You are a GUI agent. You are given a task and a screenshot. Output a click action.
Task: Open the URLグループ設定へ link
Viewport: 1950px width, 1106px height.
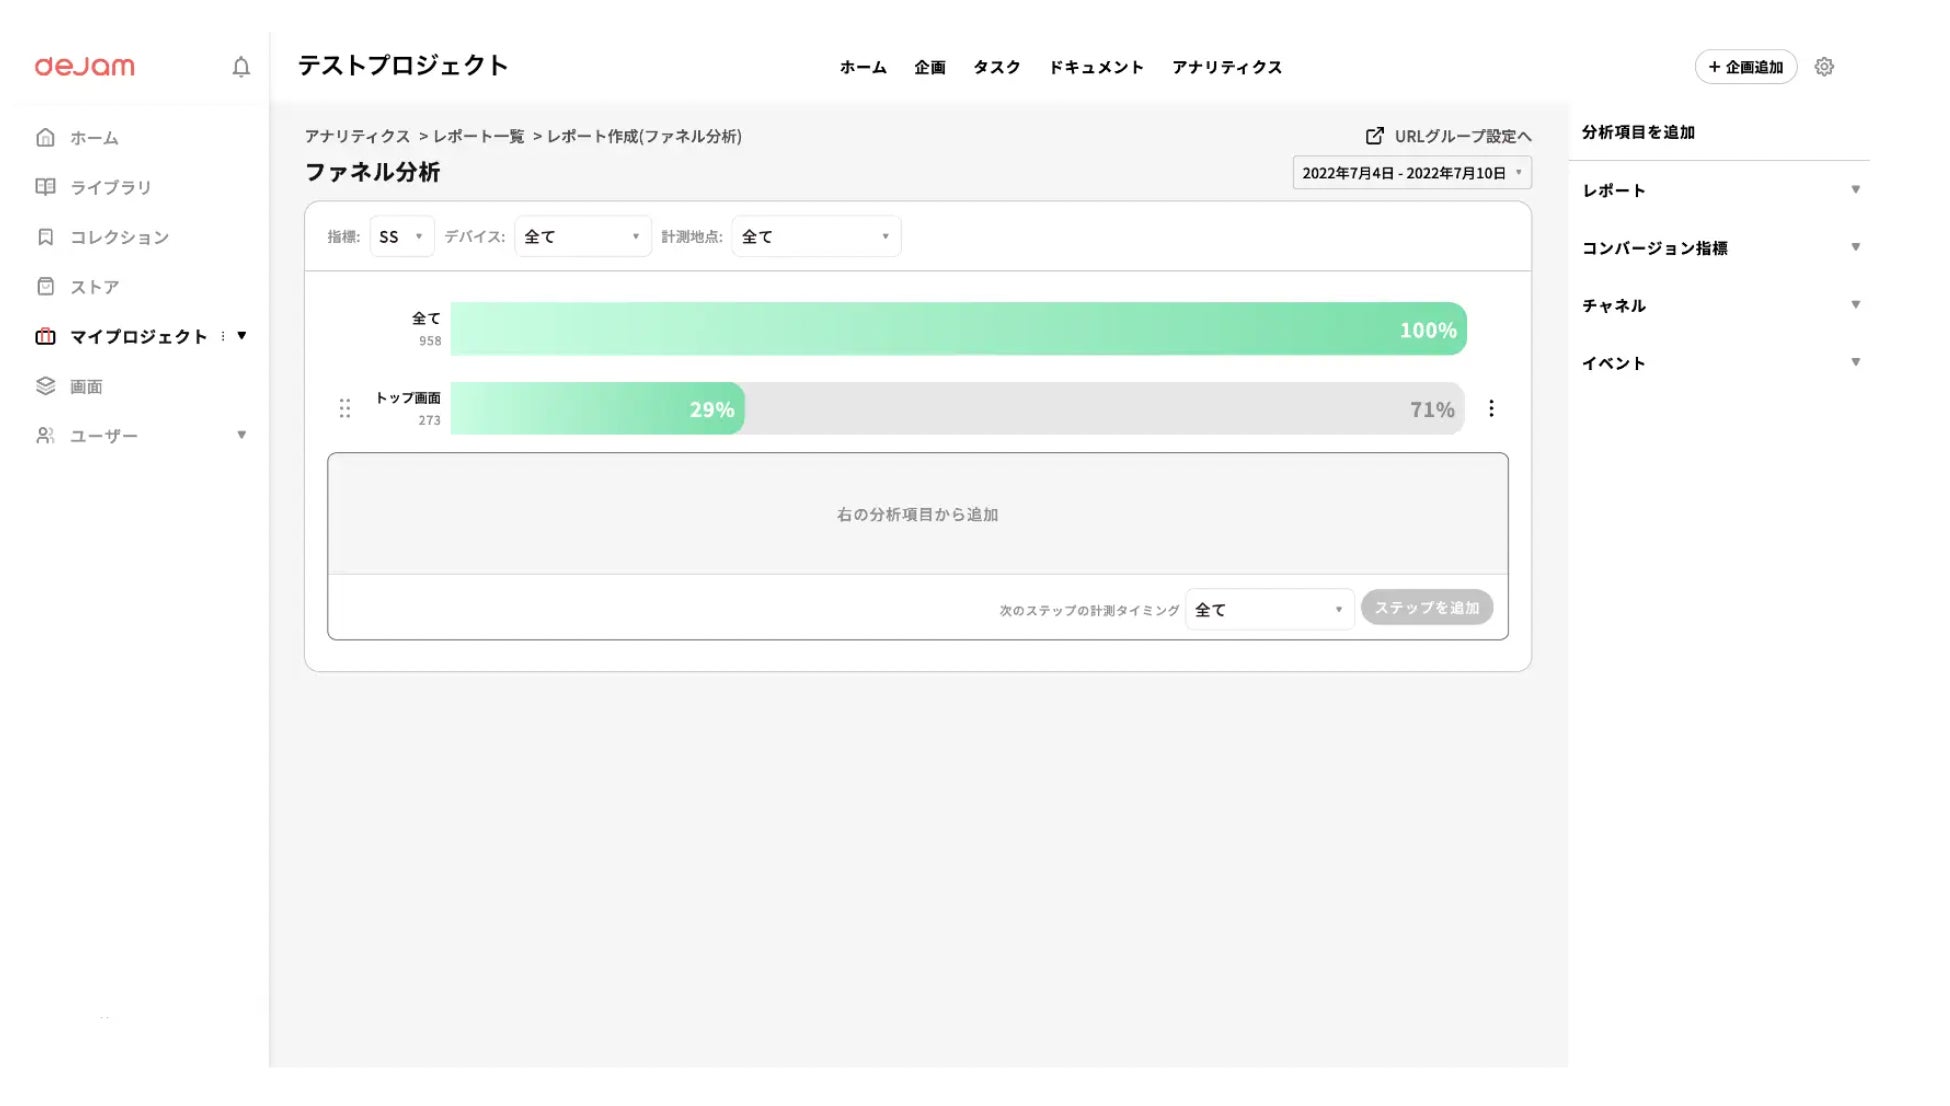pos(1448,136)
